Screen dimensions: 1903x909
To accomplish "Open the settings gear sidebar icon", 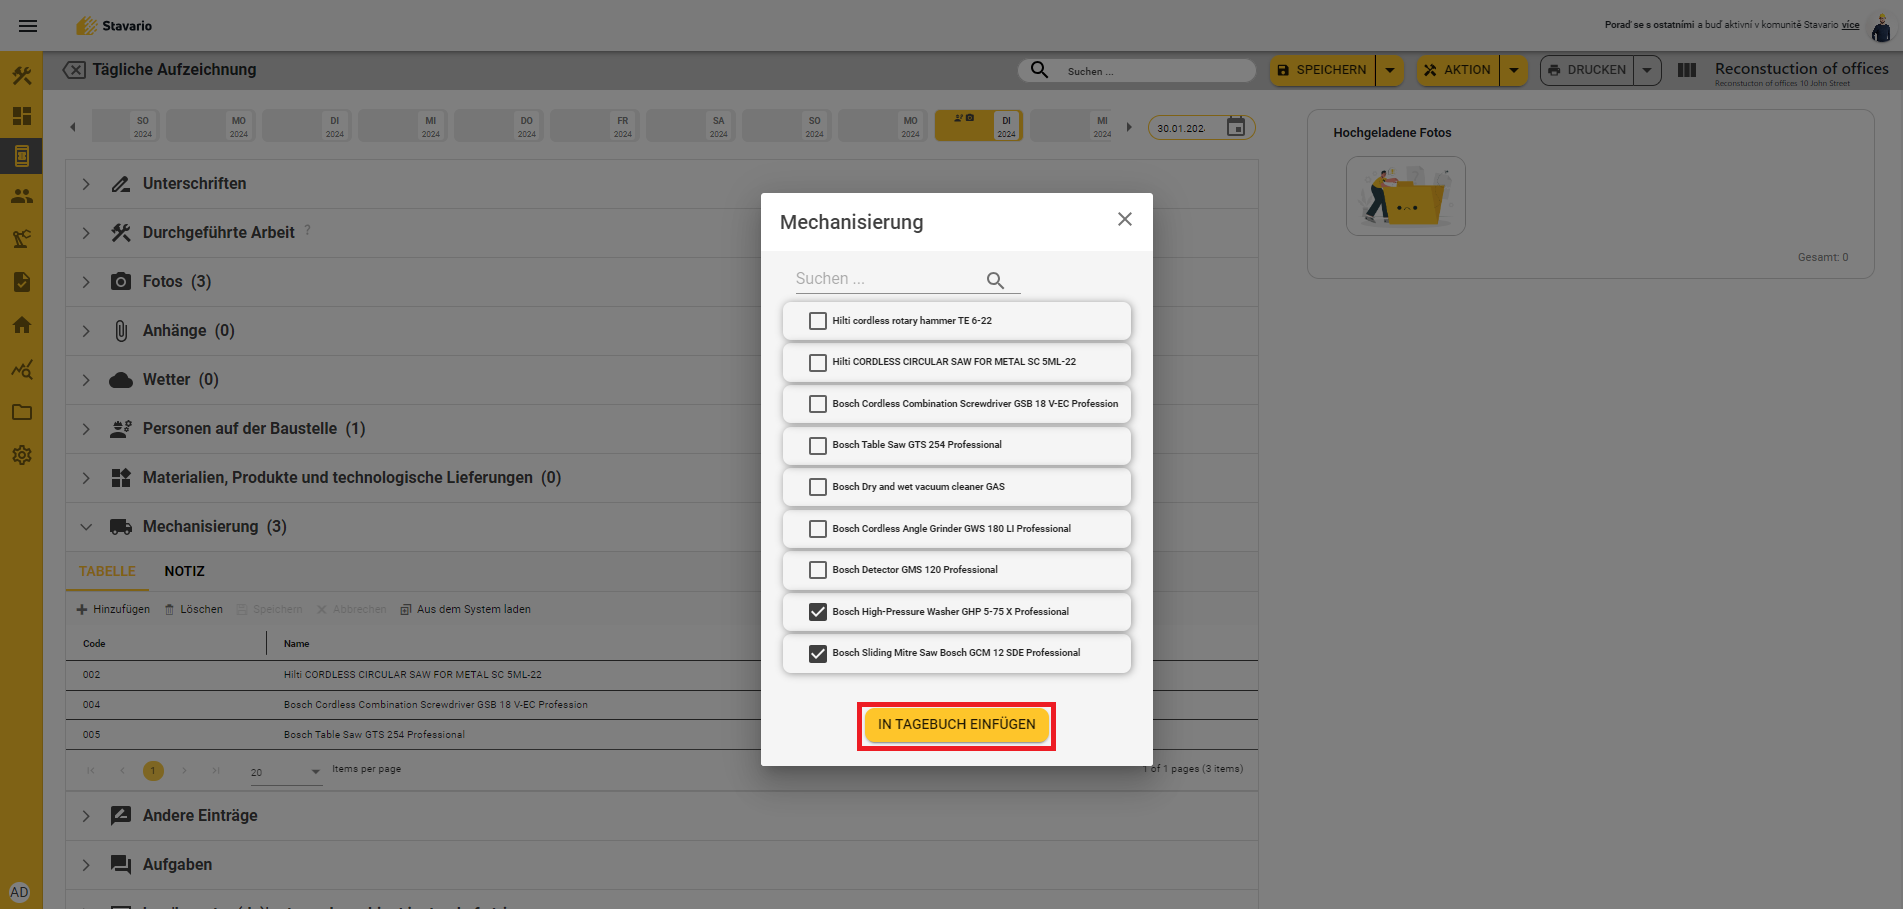I will click(x=21, y=455).
